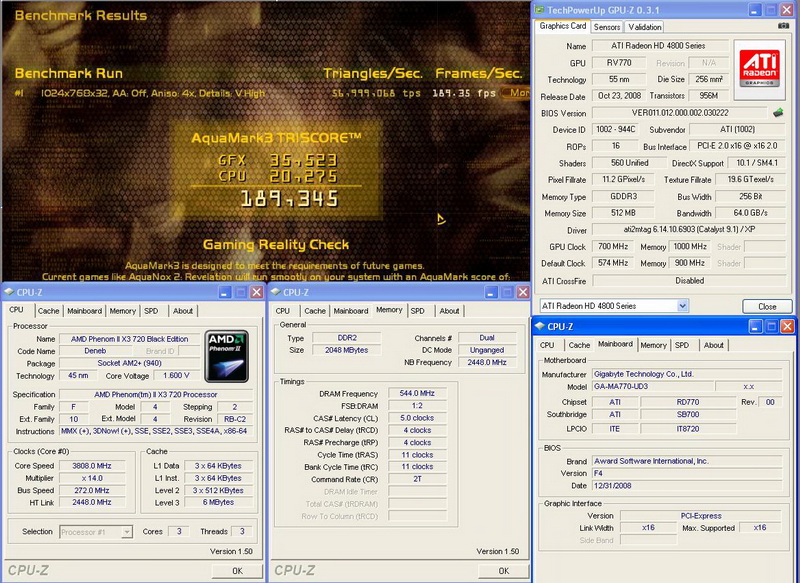Click the CAS# Latency 5.0 clocks value
Image resolution: width=800 pixels, height=583 pixels.
[x=417, y=418]
